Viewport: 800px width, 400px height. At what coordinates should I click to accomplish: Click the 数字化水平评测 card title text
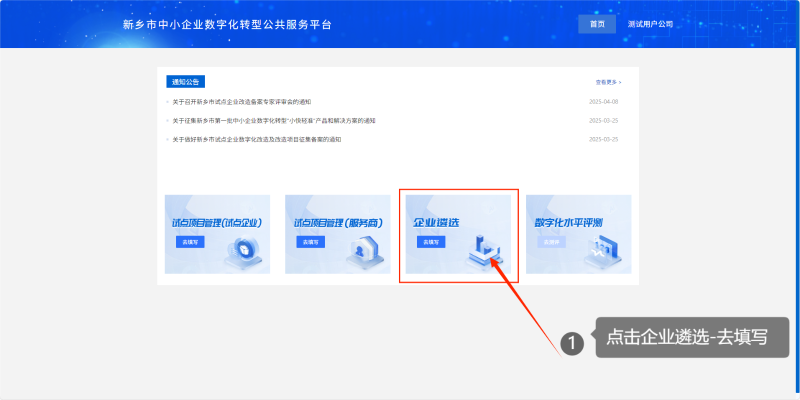(568, 222)
